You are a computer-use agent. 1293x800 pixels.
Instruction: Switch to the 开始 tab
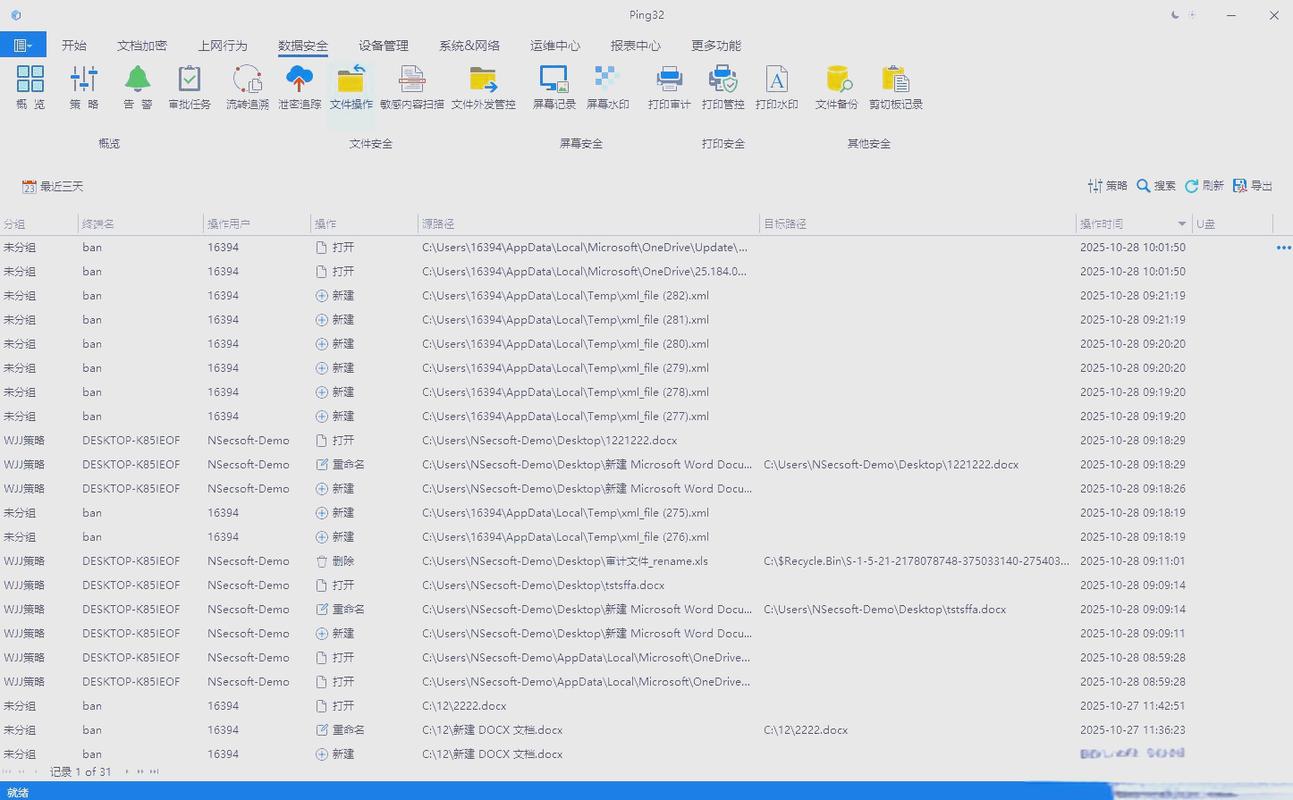pos(74,45)
